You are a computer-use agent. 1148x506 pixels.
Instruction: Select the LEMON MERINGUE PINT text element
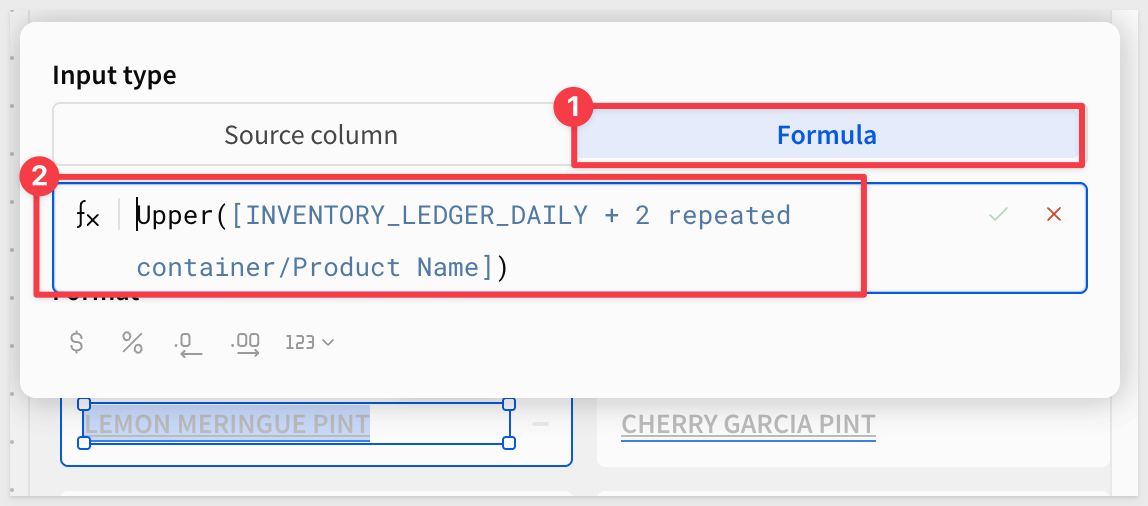227,424
